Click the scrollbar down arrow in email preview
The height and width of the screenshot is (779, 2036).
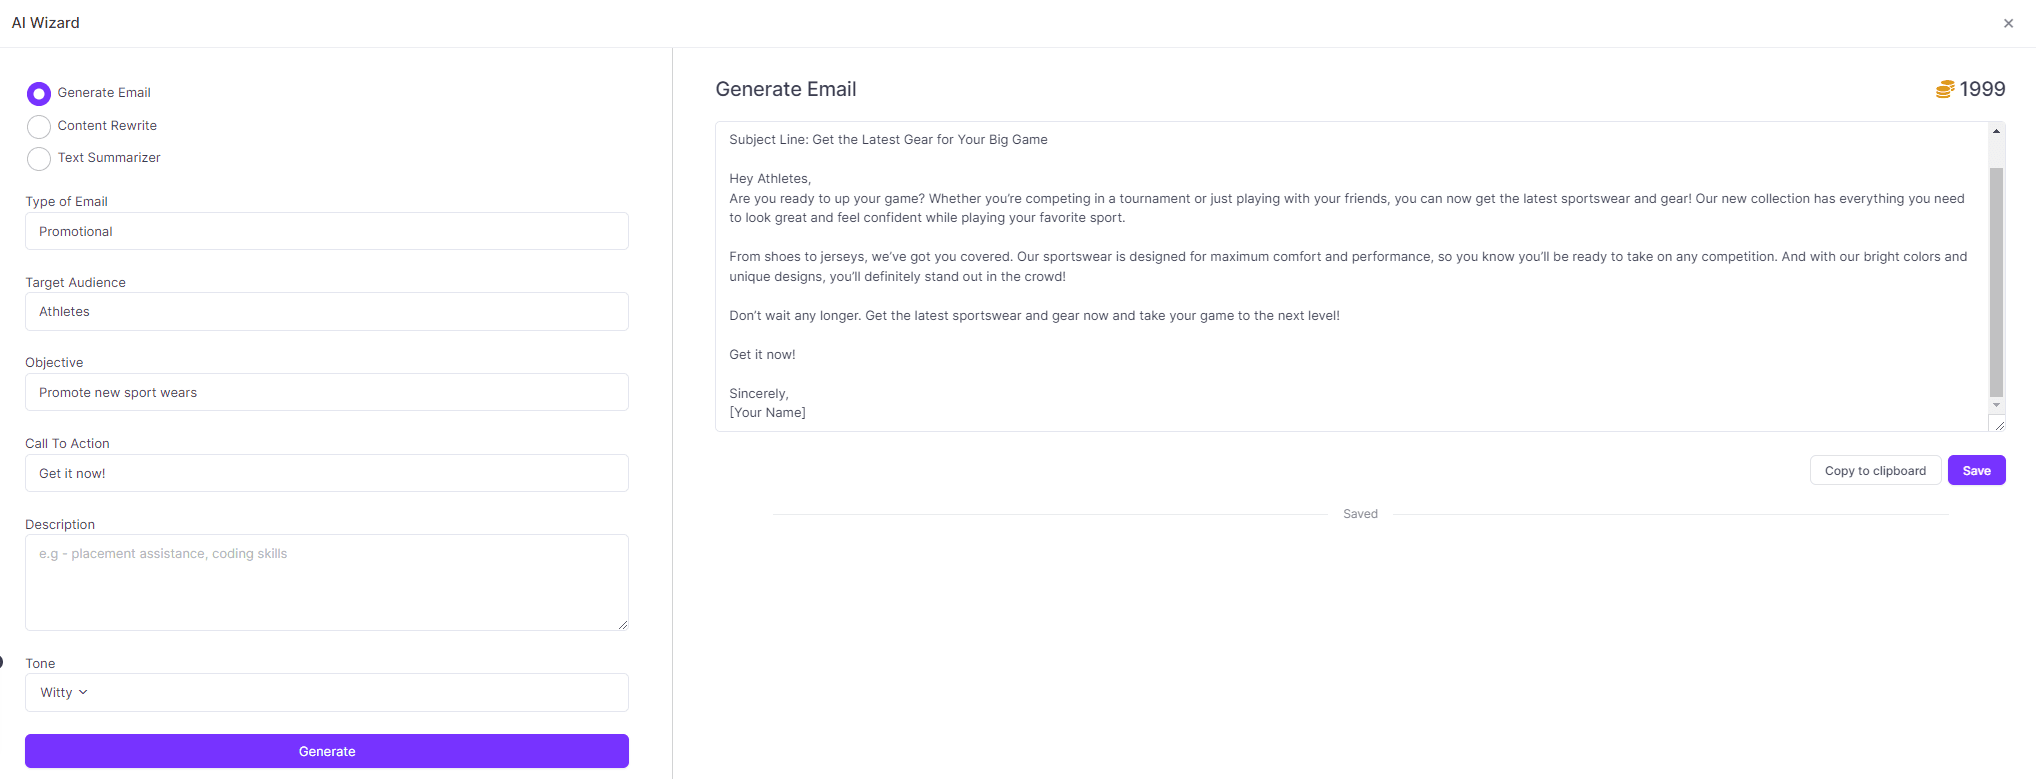[1996, 405]
